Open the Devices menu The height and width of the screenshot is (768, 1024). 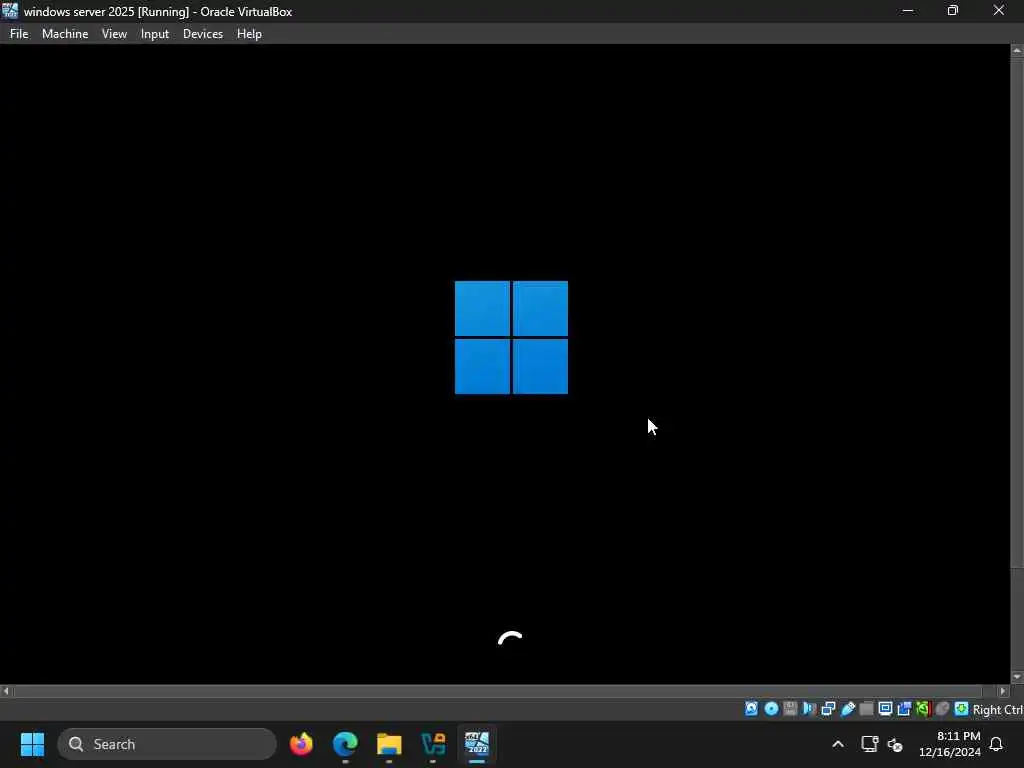[202, 34]
